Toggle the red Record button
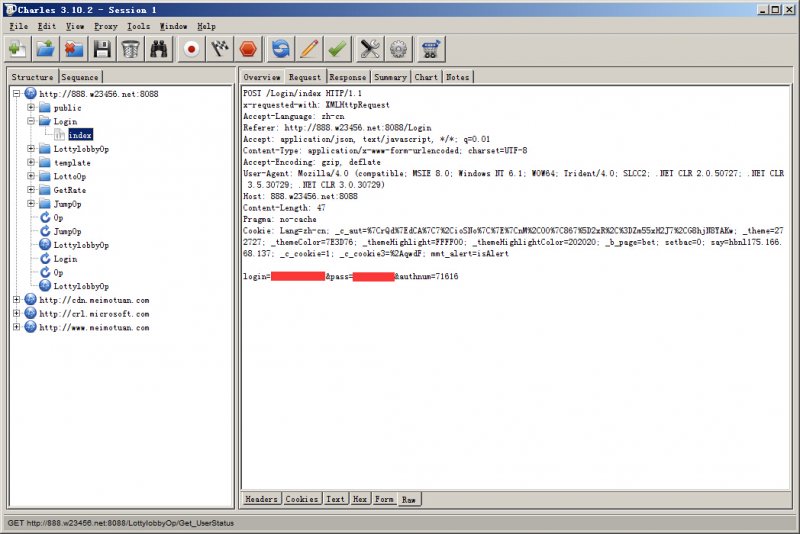 192,49
